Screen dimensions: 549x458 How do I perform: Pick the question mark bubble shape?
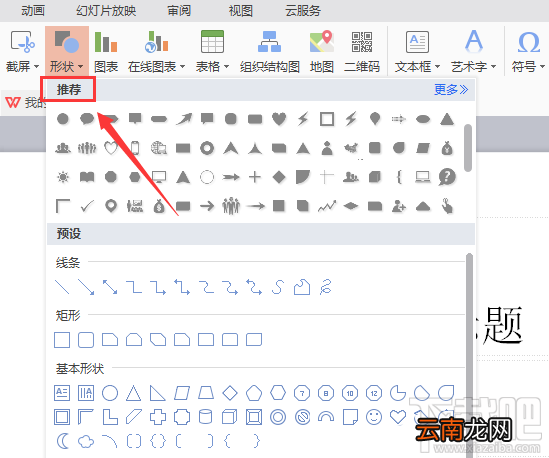pos(447,177)
